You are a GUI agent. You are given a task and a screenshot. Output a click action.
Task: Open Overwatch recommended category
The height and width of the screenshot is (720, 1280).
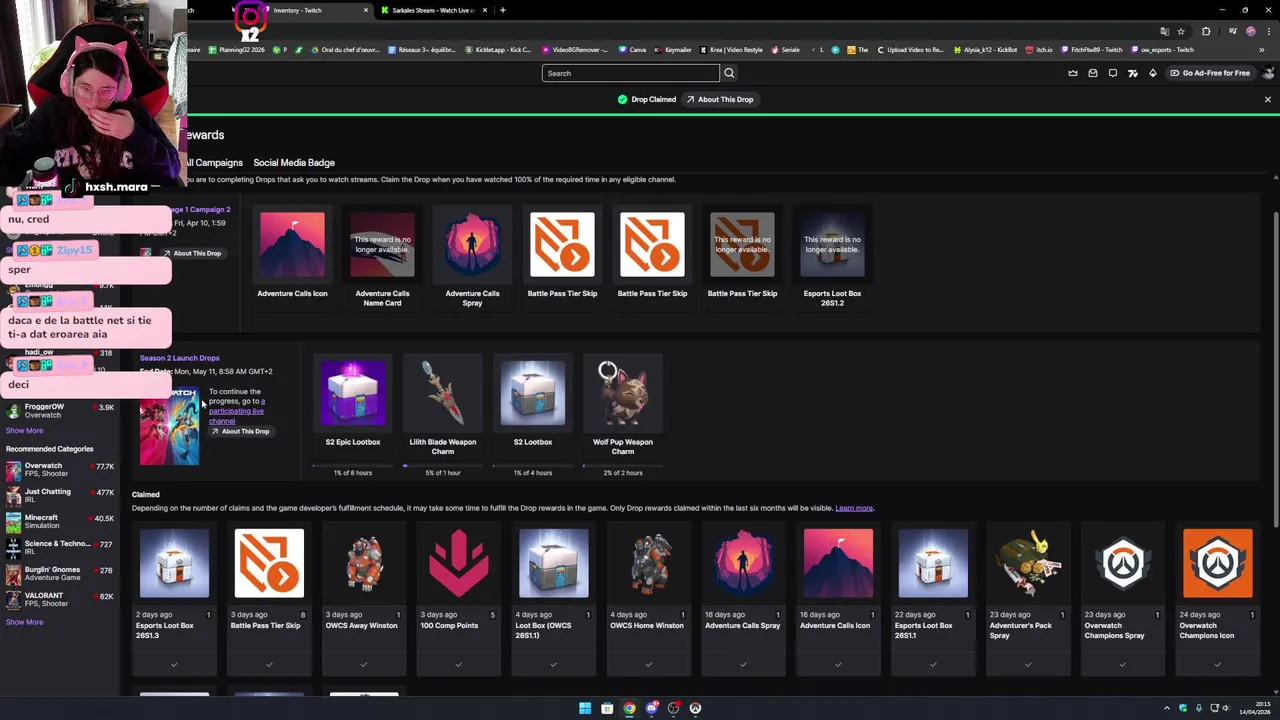(x=60, y=469)
